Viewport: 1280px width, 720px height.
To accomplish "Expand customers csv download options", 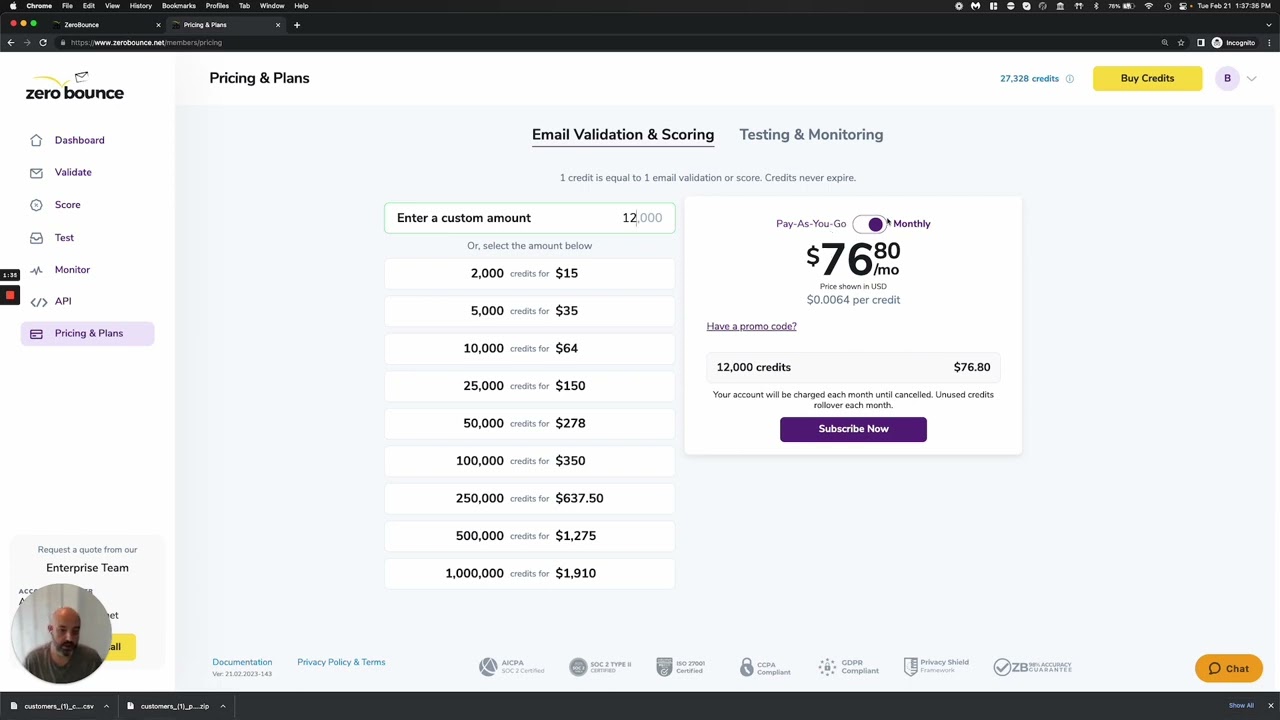I will click(106, 706).
